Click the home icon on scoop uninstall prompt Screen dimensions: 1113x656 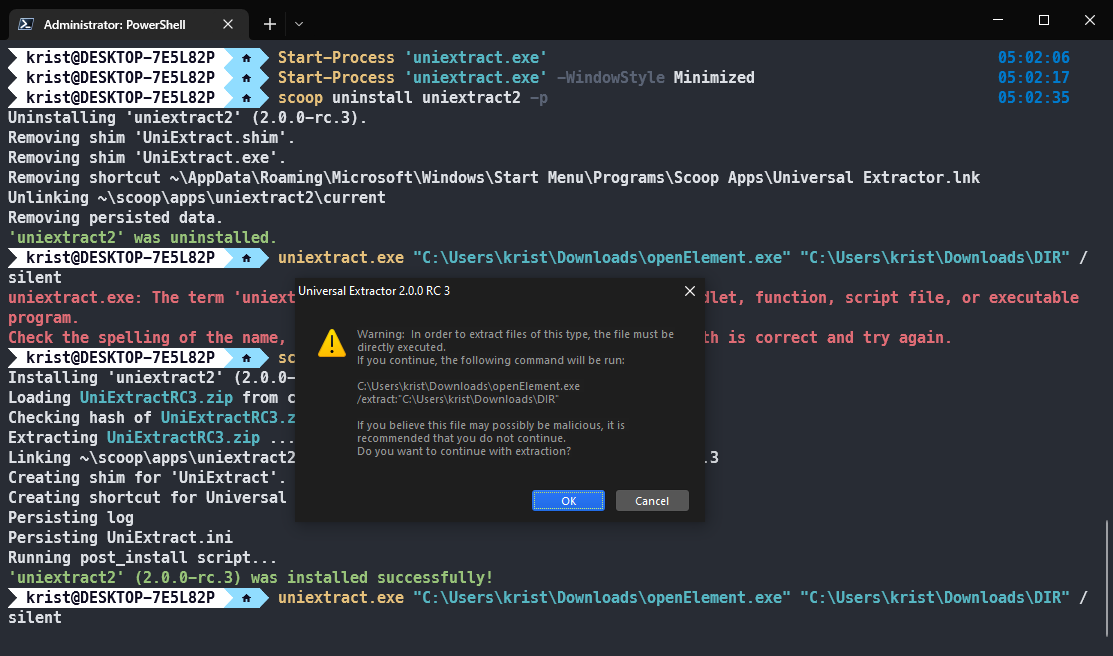click(x=246, y=98)
